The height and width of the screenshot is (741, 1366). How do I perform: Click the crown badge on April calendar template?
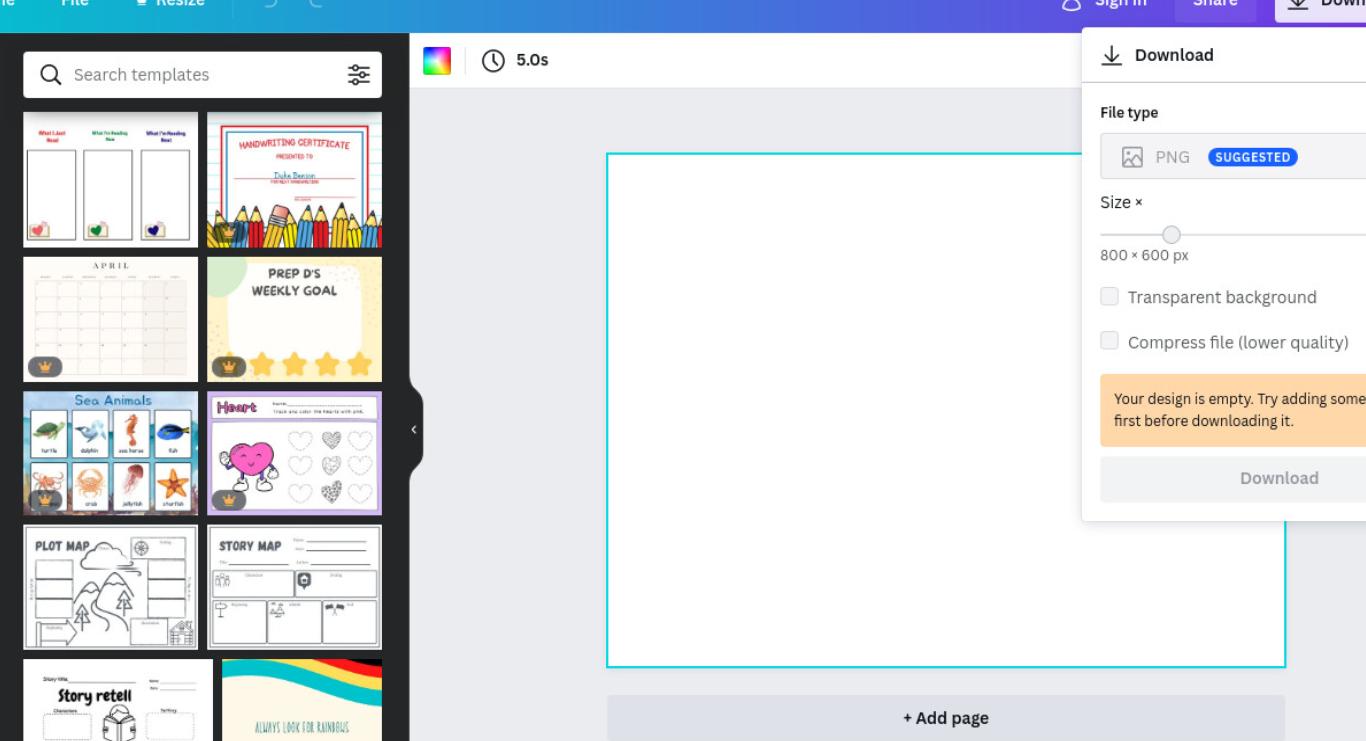(45, 366)
